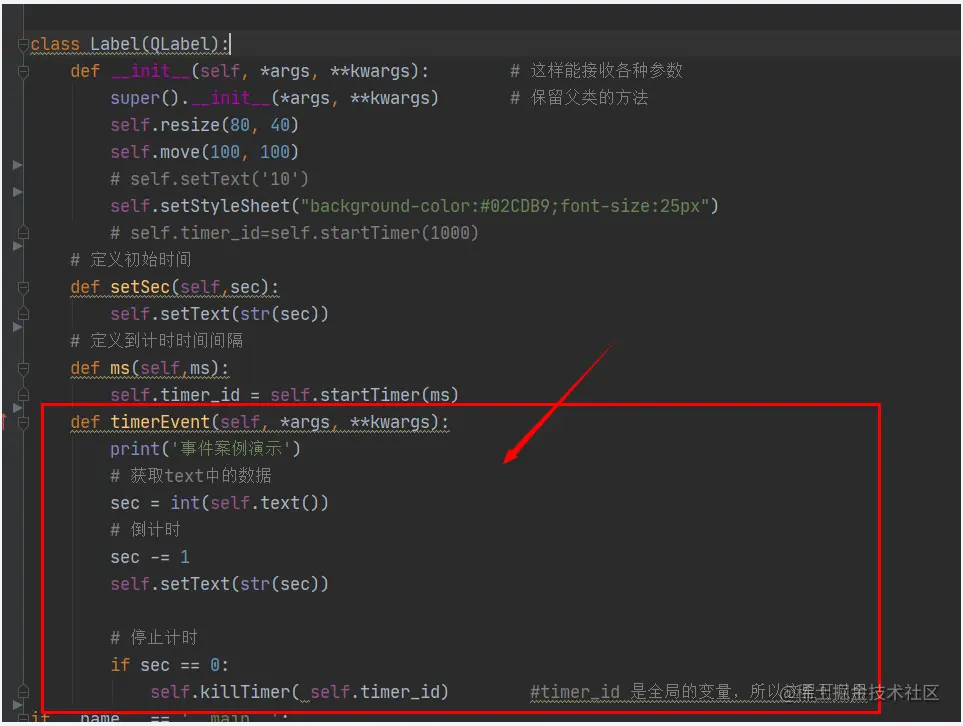Image resolution: width=963 pixels, height=726 pixels.
Task: Click the comment '# 定义到计时时间间隔'
Action: (x=157, y=340)
